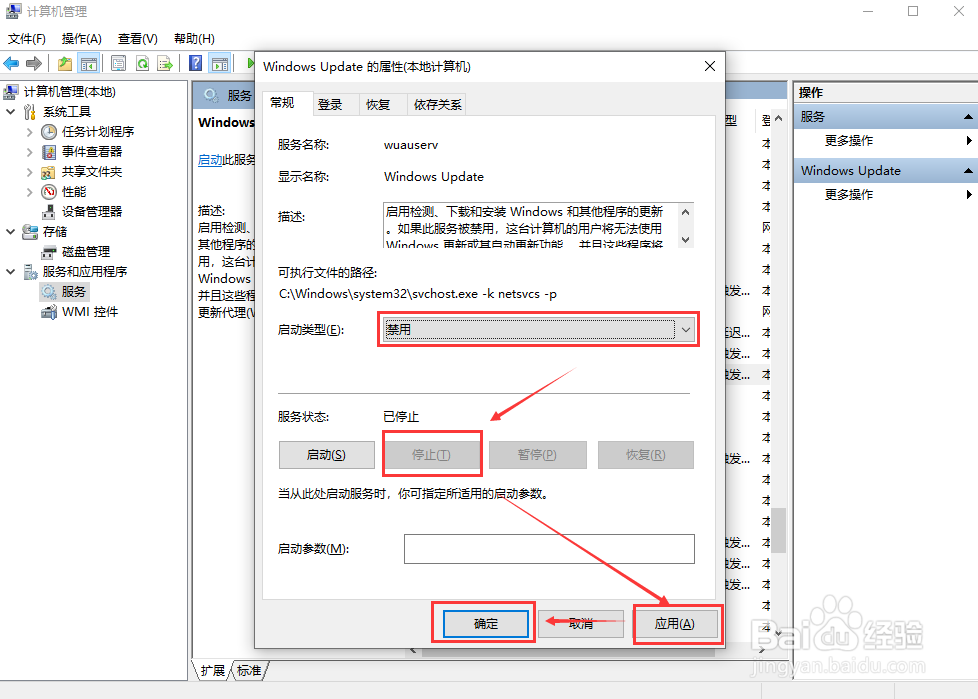Select the 设备管理器 icon in the tree
This screenshot has height=699, width=978.
pos(49,212)
